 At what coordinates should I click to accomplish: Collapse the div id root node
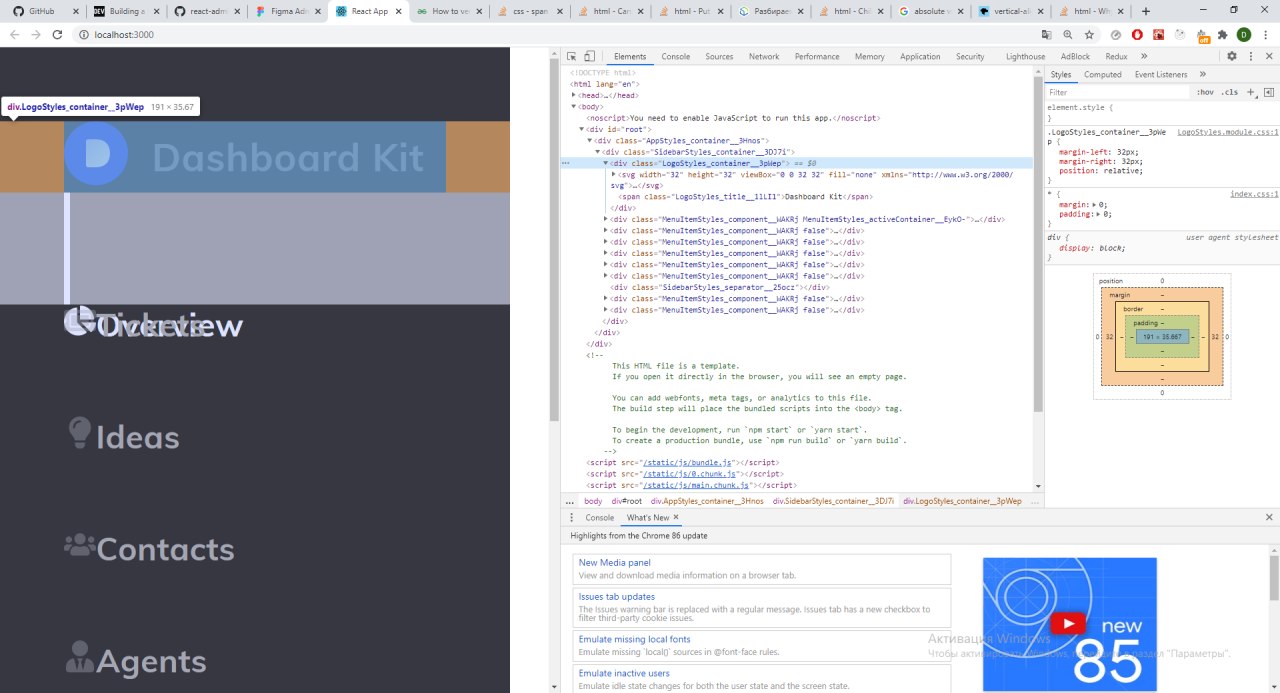coord(582,129)
